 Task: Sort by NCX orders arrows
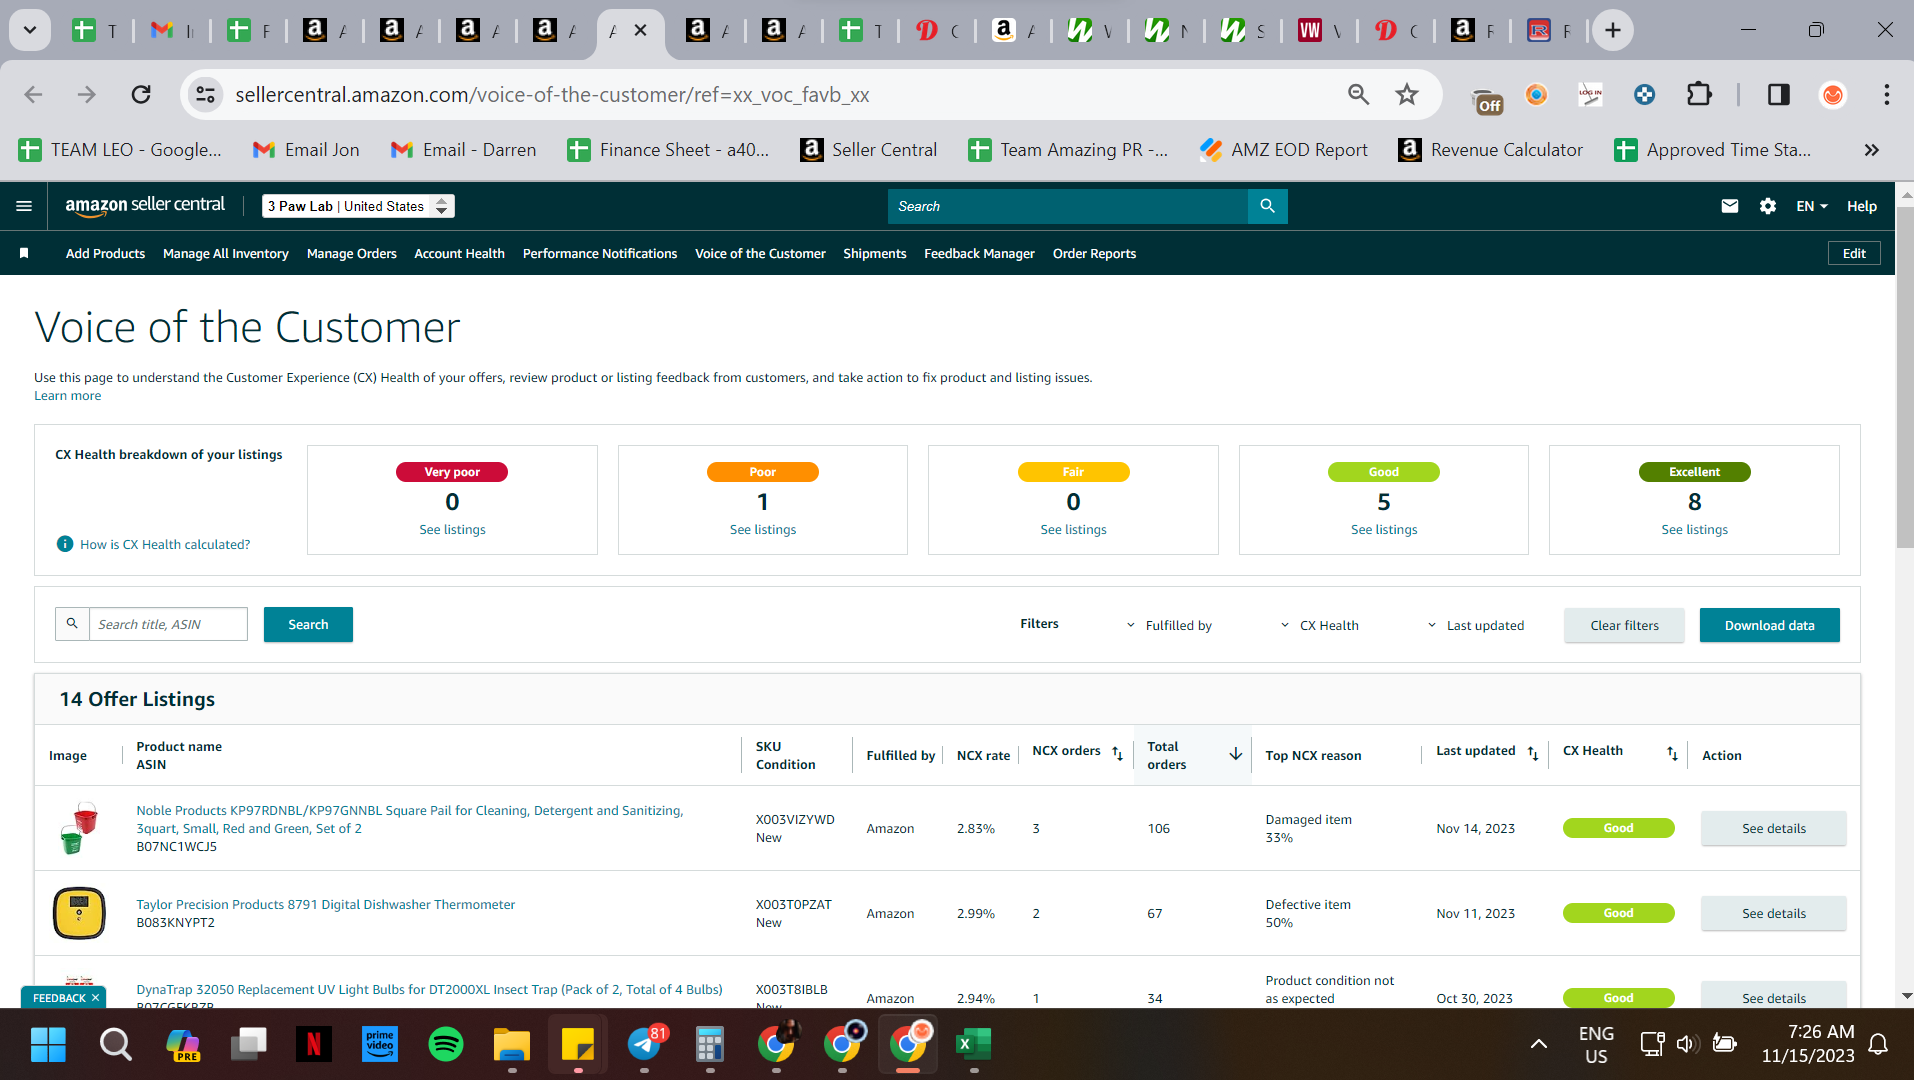(x=1117, y=753)
